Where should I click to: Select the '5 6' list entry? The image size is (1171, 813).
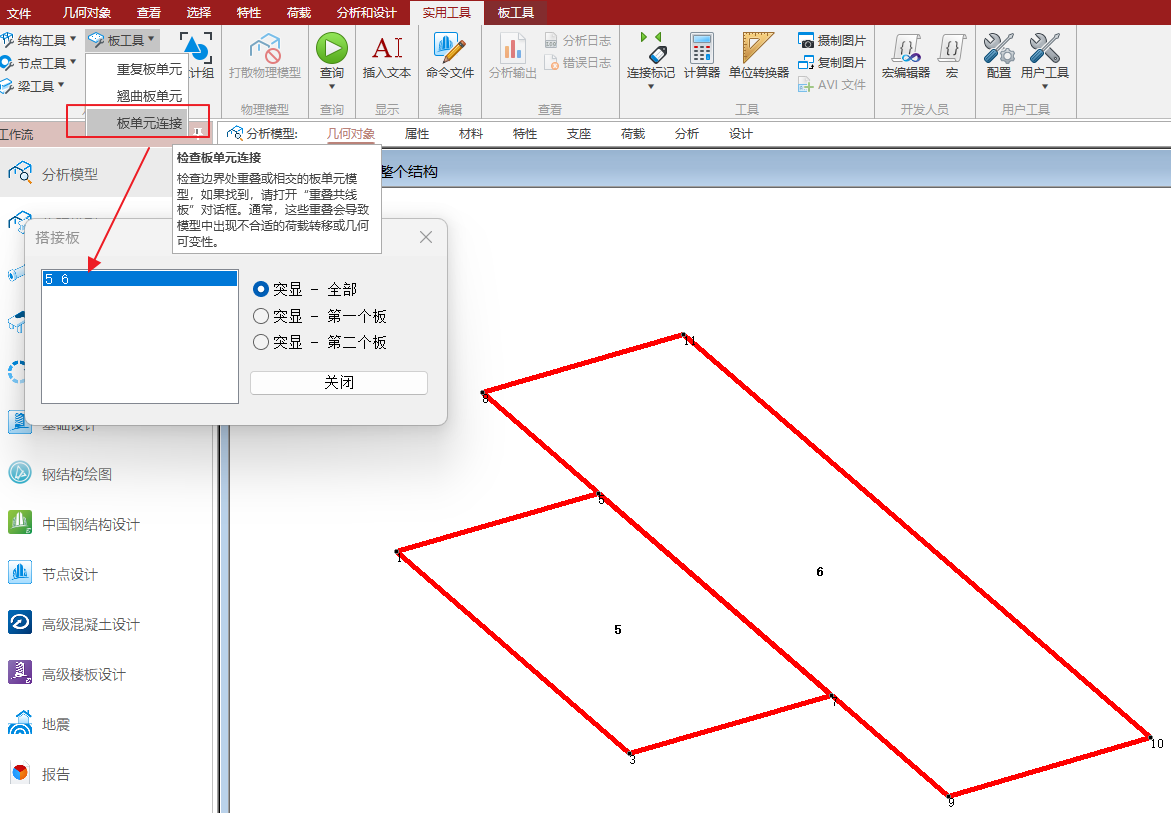tap(140, 279)
